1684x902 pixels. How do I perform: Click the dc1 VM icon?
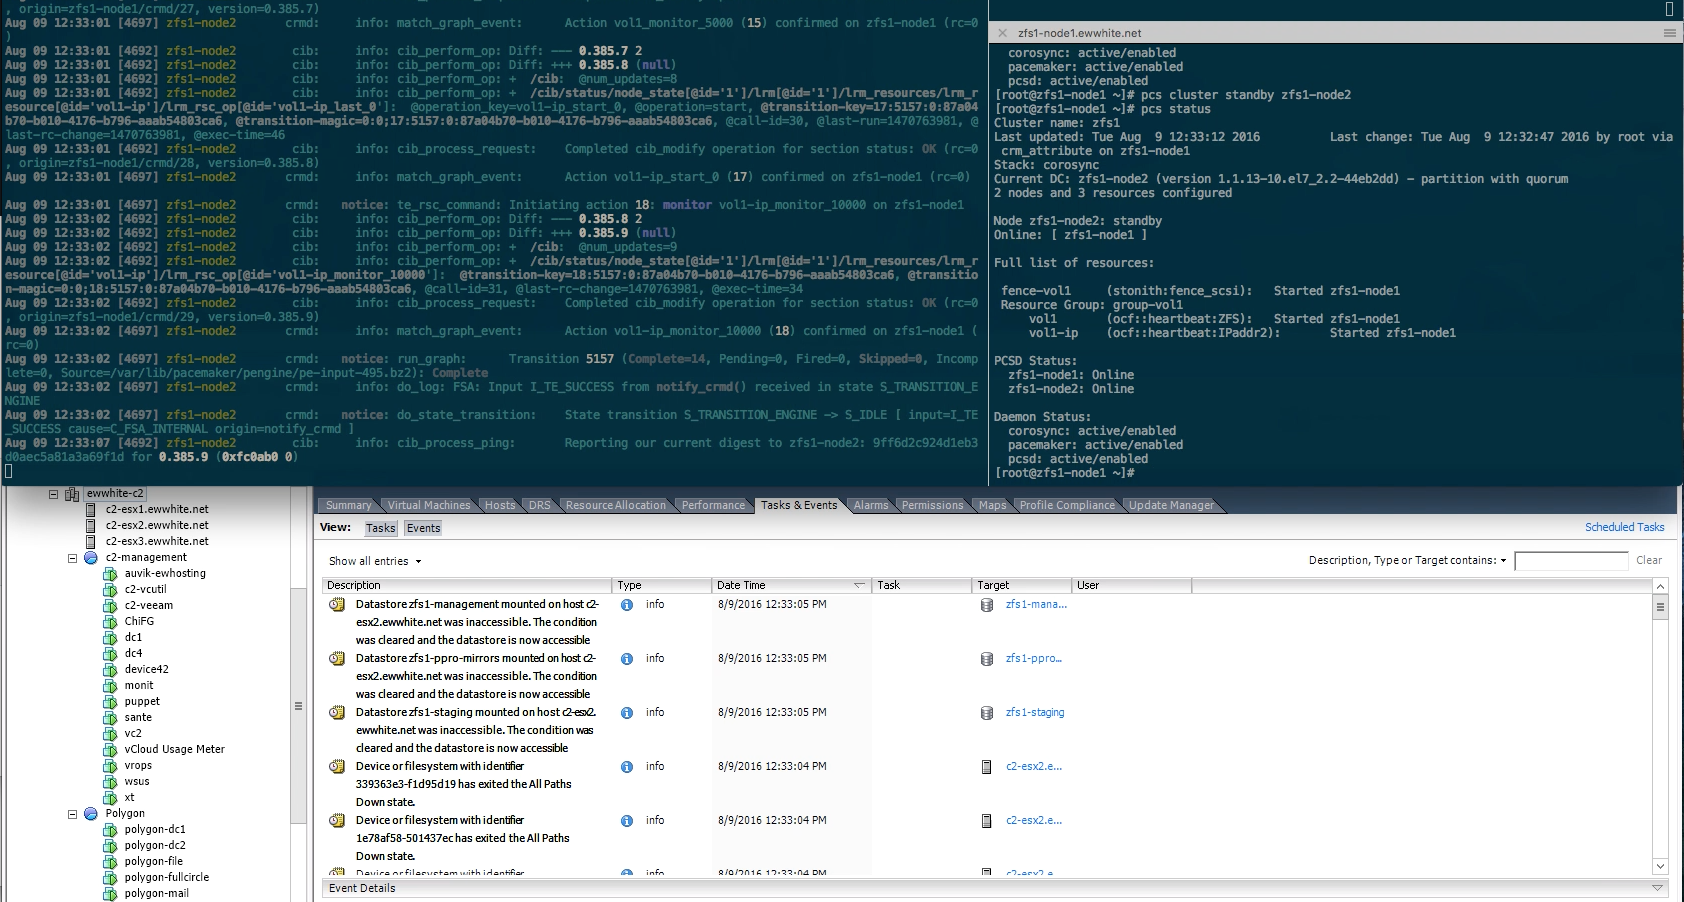point(110,637)
